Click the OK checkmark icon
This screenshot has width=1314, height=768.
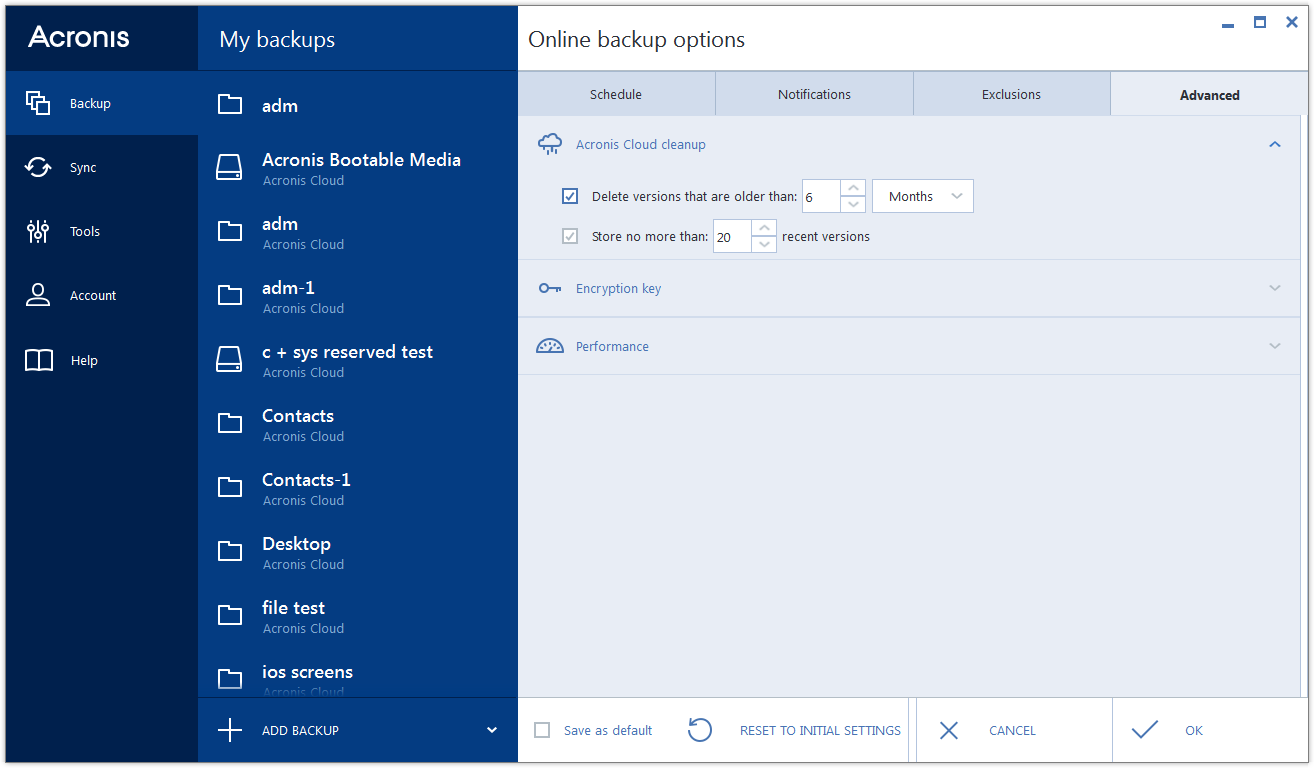1145,730
